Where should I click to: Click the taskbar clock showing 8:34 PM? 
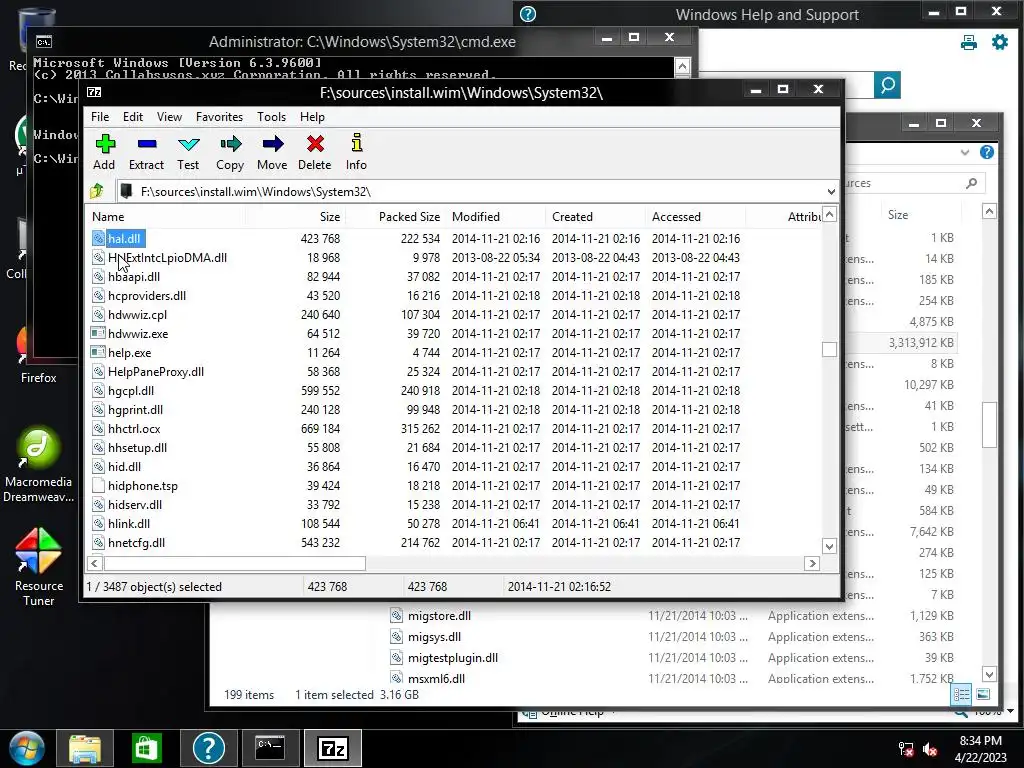[x=980, y=741]
